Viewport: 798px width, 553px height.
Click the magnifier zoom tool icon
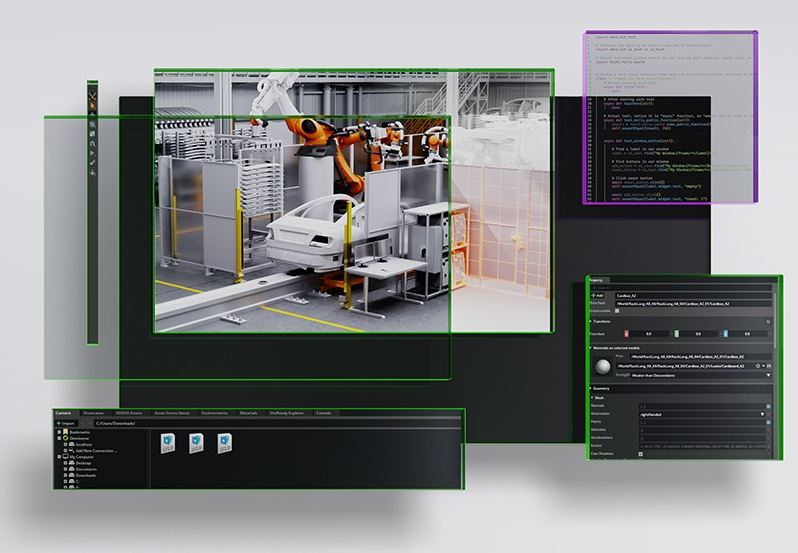coord(92,126)
